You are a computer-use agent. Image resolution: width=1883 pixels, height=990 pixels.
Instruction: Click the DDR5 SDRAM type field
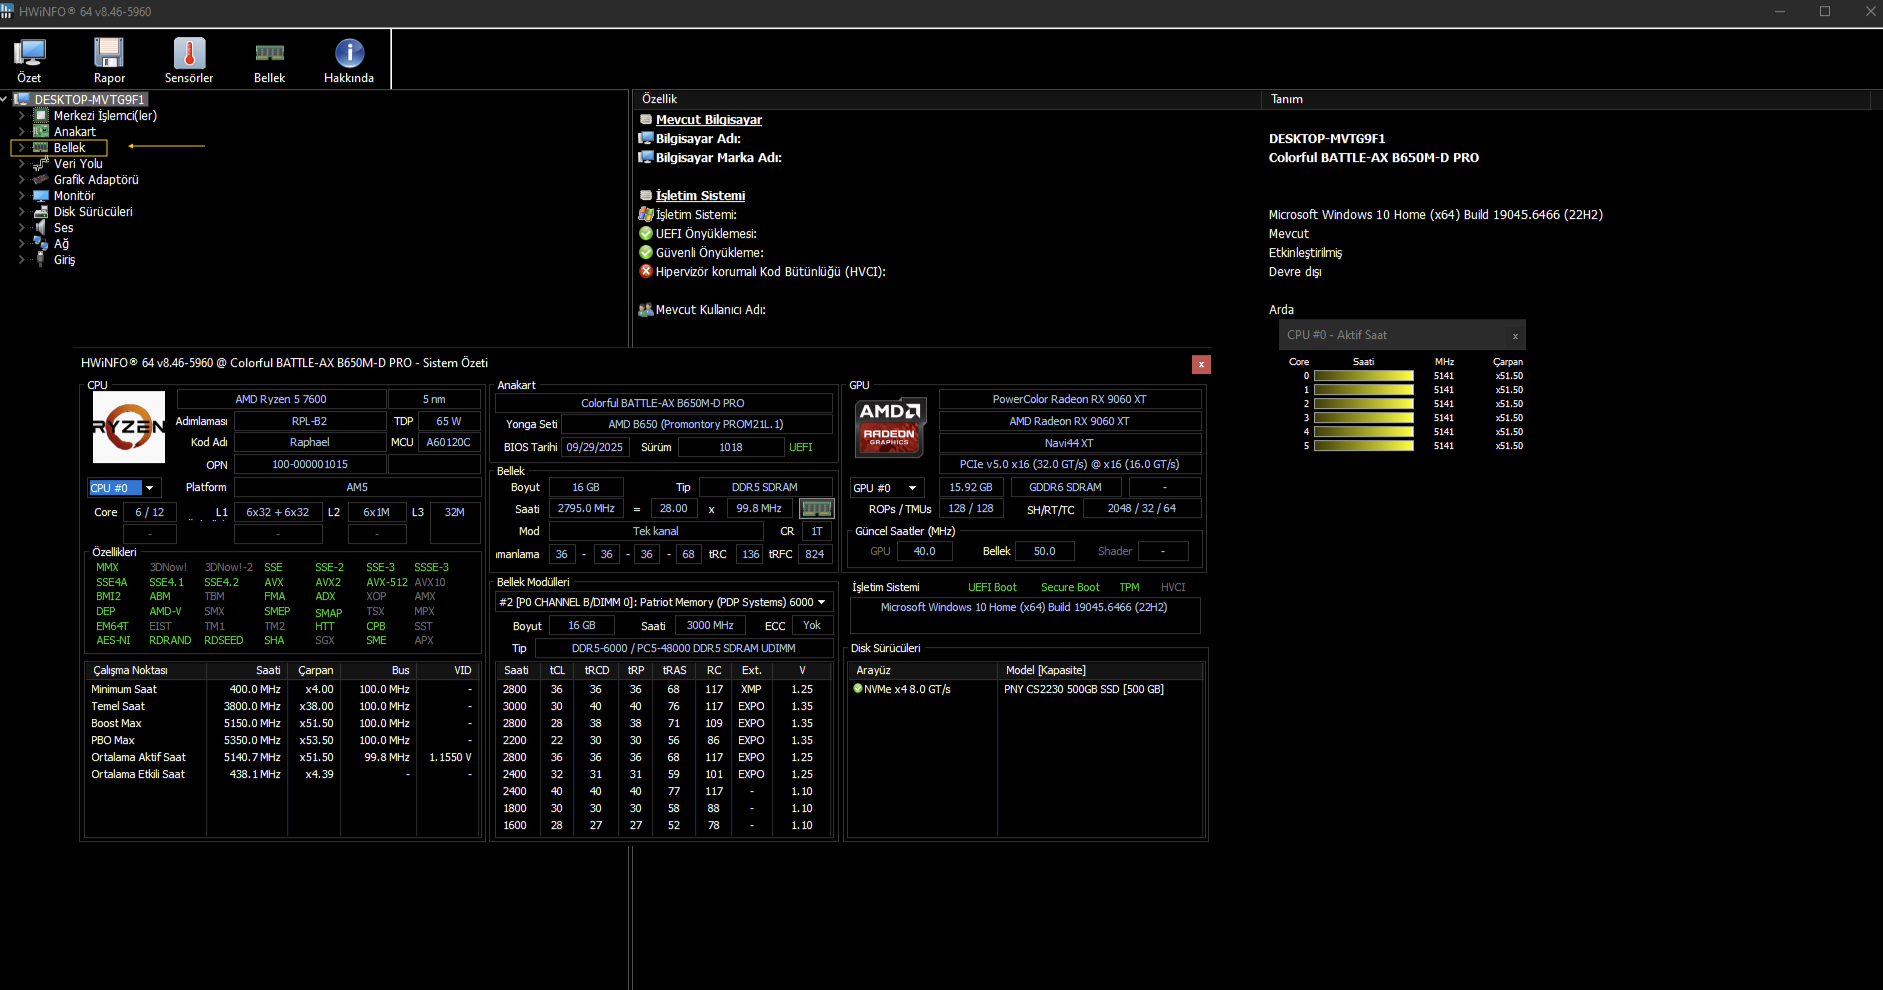[x=765, y=487]
